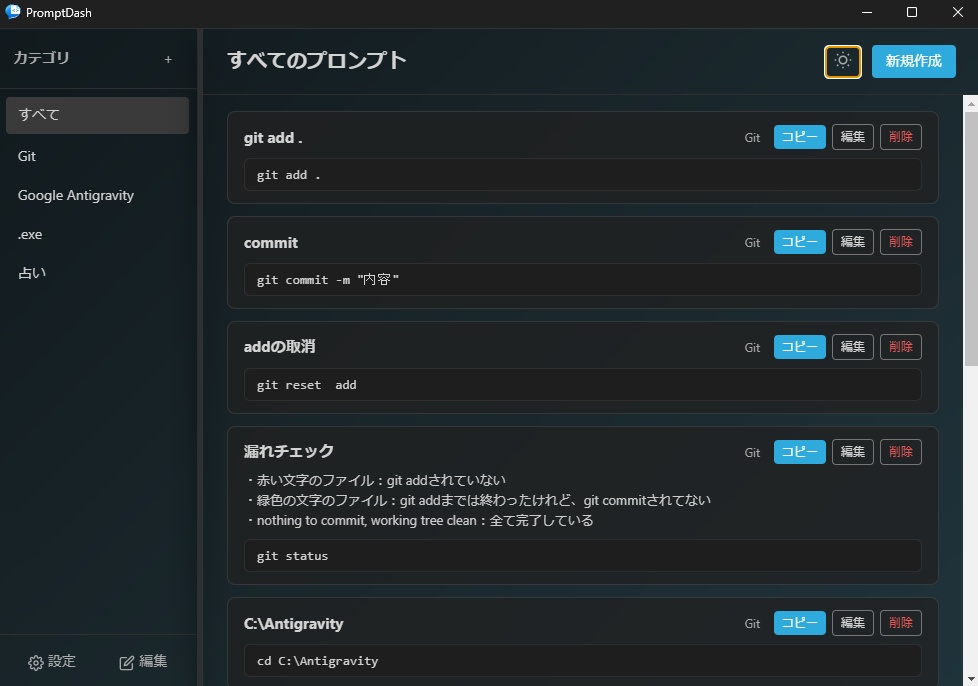The height and width of the screenshot is (686, 978).
Task: Edit the 'git add .' prompt
Action: [853, 137]
